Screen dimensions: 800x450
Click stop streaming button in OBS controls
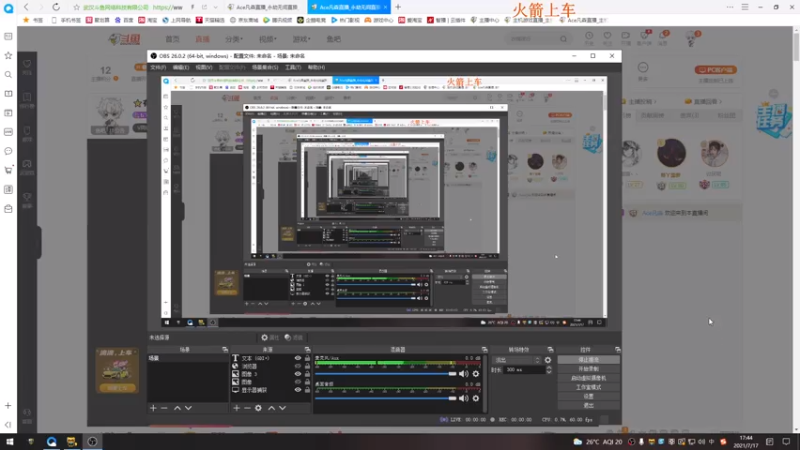pyautogui.click(x=588, y=360)
